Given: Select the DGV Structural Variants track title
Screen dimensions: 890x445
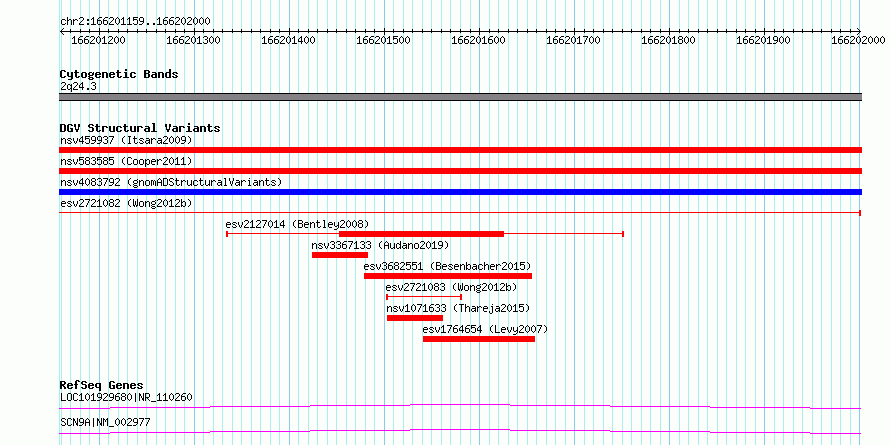Looking at the screenshot, I should pyautogui.click(x=140, y=128).
